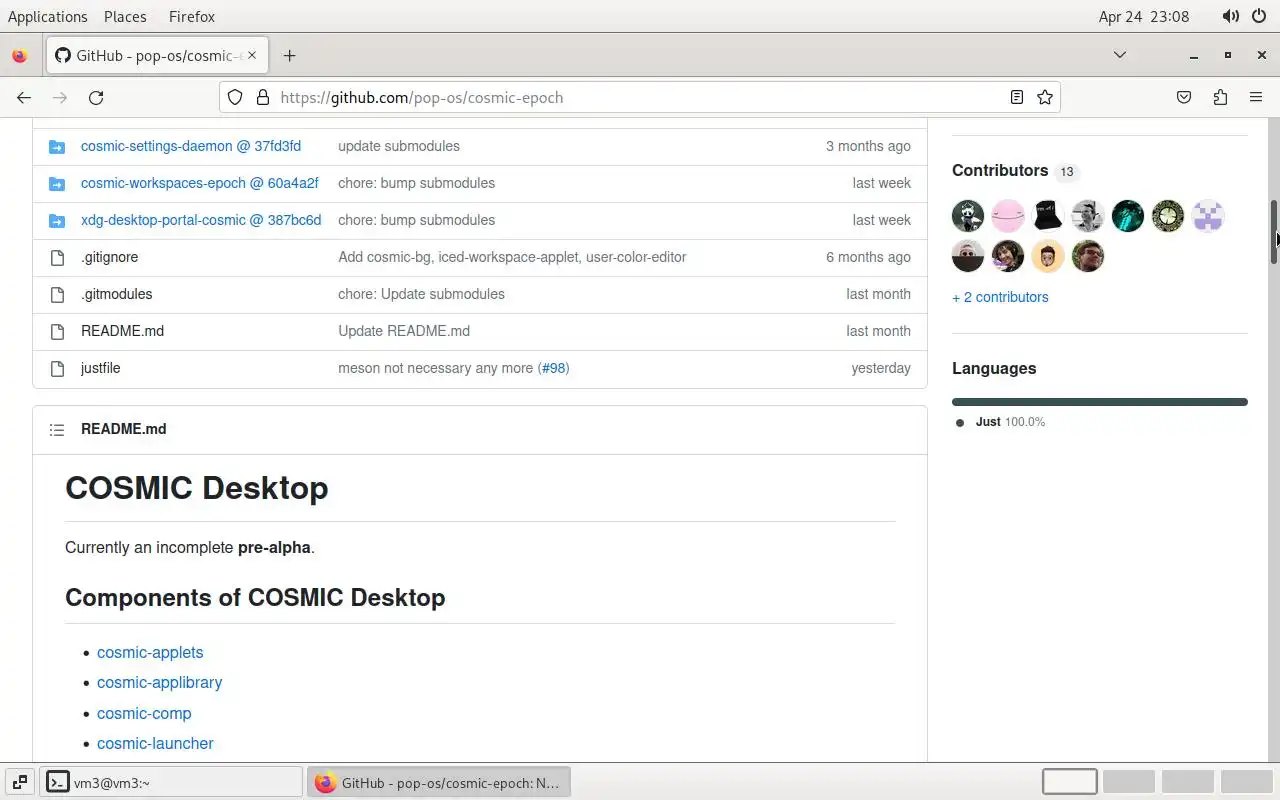This screenshot has height=800, width=1280.
Task: Click the Firefox back arrow
Action: coord(24,97)
